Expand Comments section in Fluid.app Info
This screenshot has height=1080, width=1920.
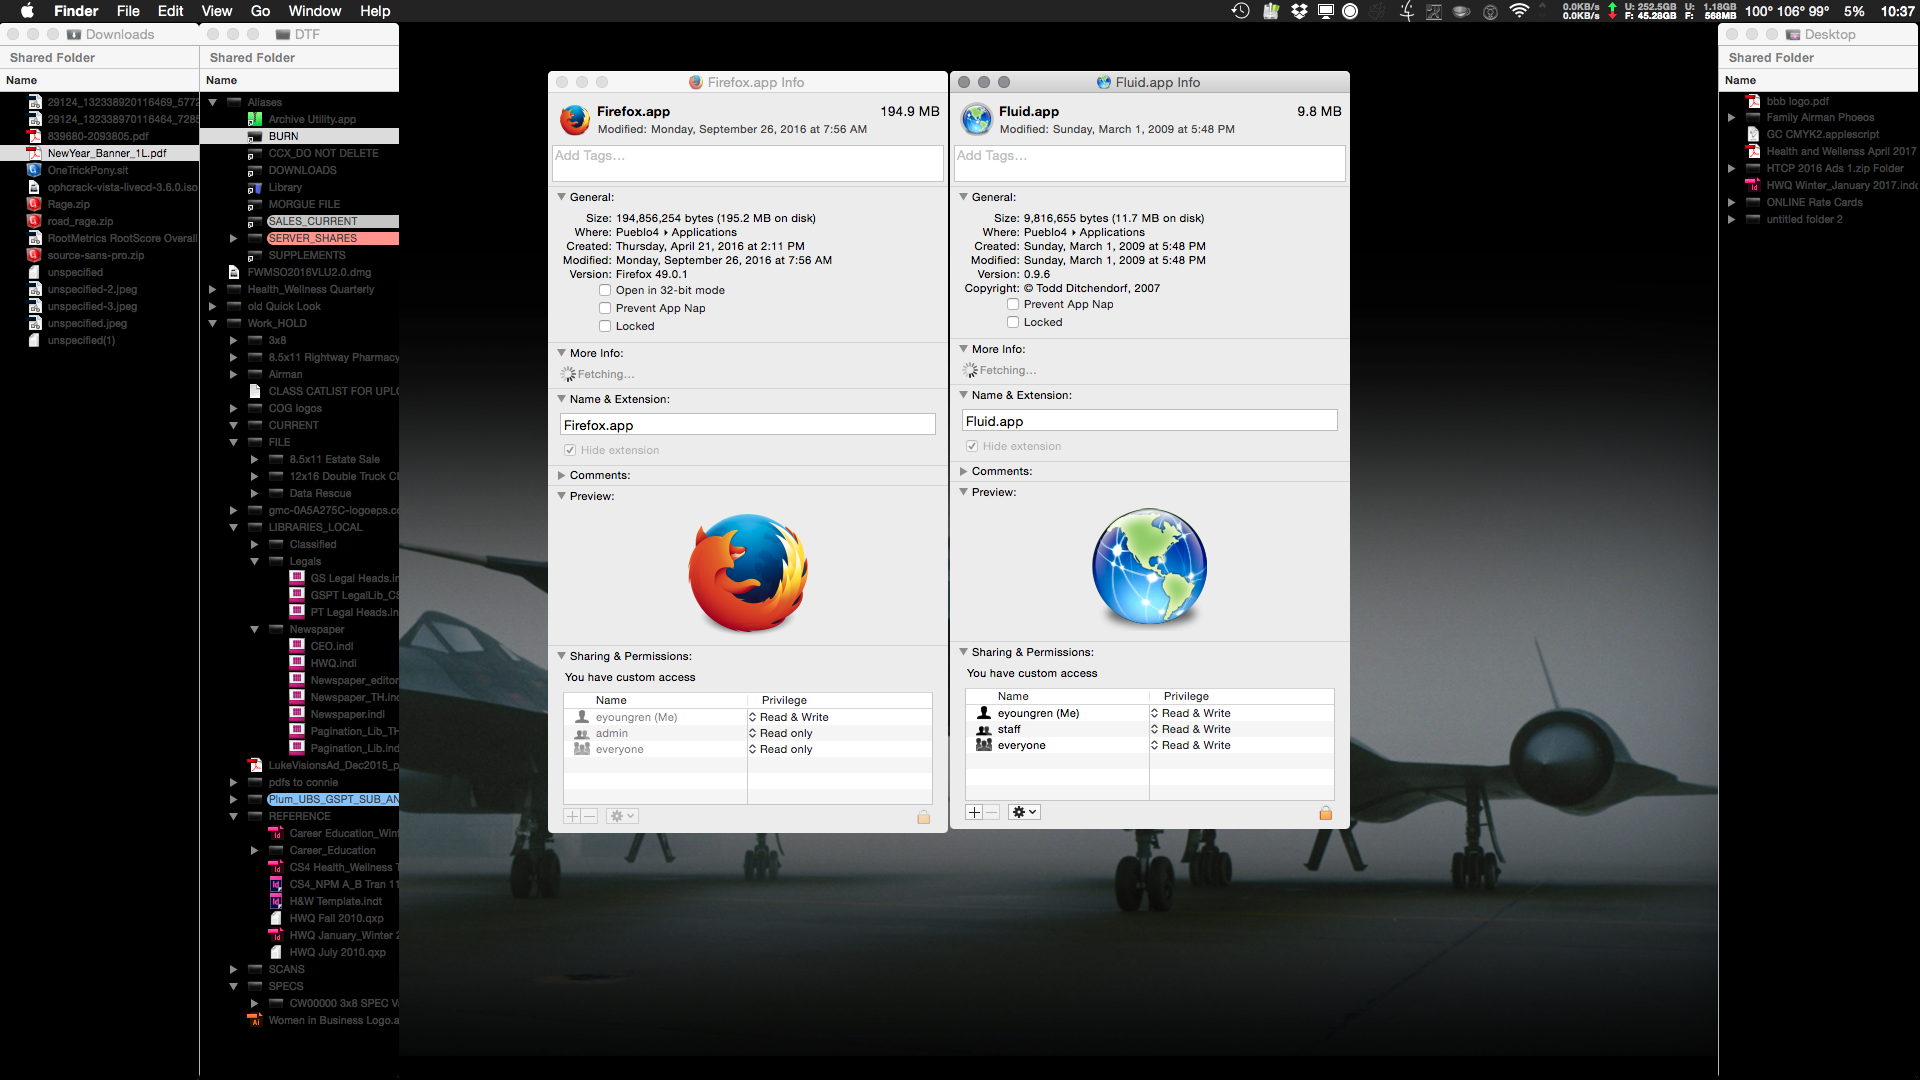click(x=963, y=471)
